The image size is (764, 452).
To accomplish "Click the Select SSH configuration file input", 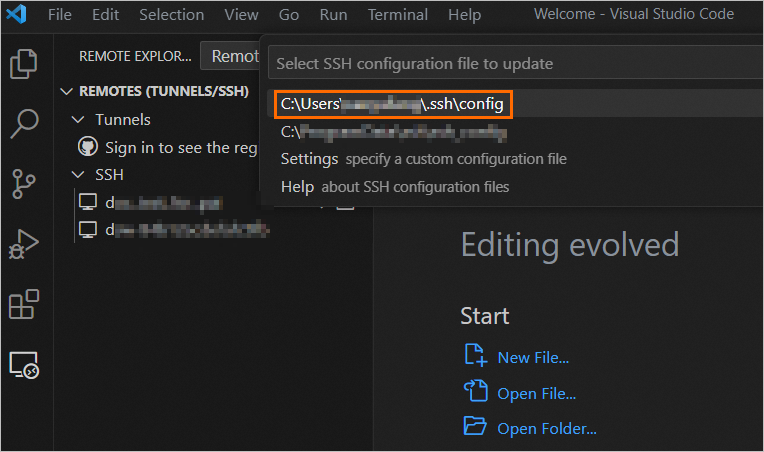I will (516, 63).
